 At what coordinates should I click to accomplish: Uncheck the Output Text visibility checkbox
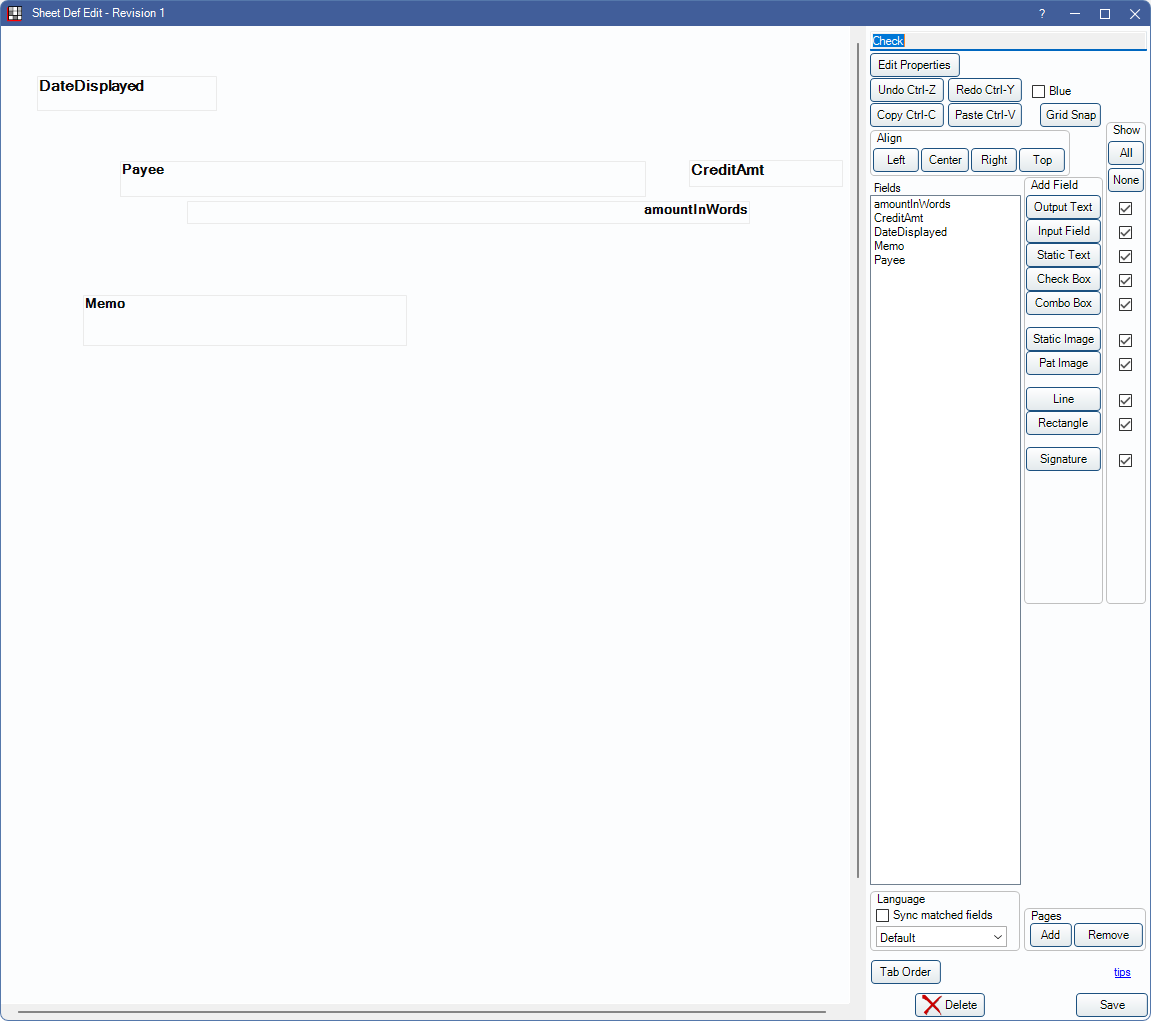coord(1125,208)
